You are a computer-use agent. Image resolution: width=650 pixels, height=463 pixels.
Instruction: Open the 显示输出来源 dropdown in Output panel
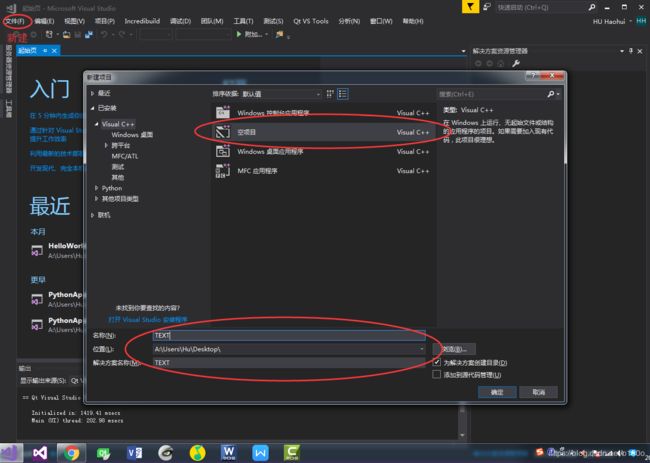pyautogui.click(x=78, y=380)
